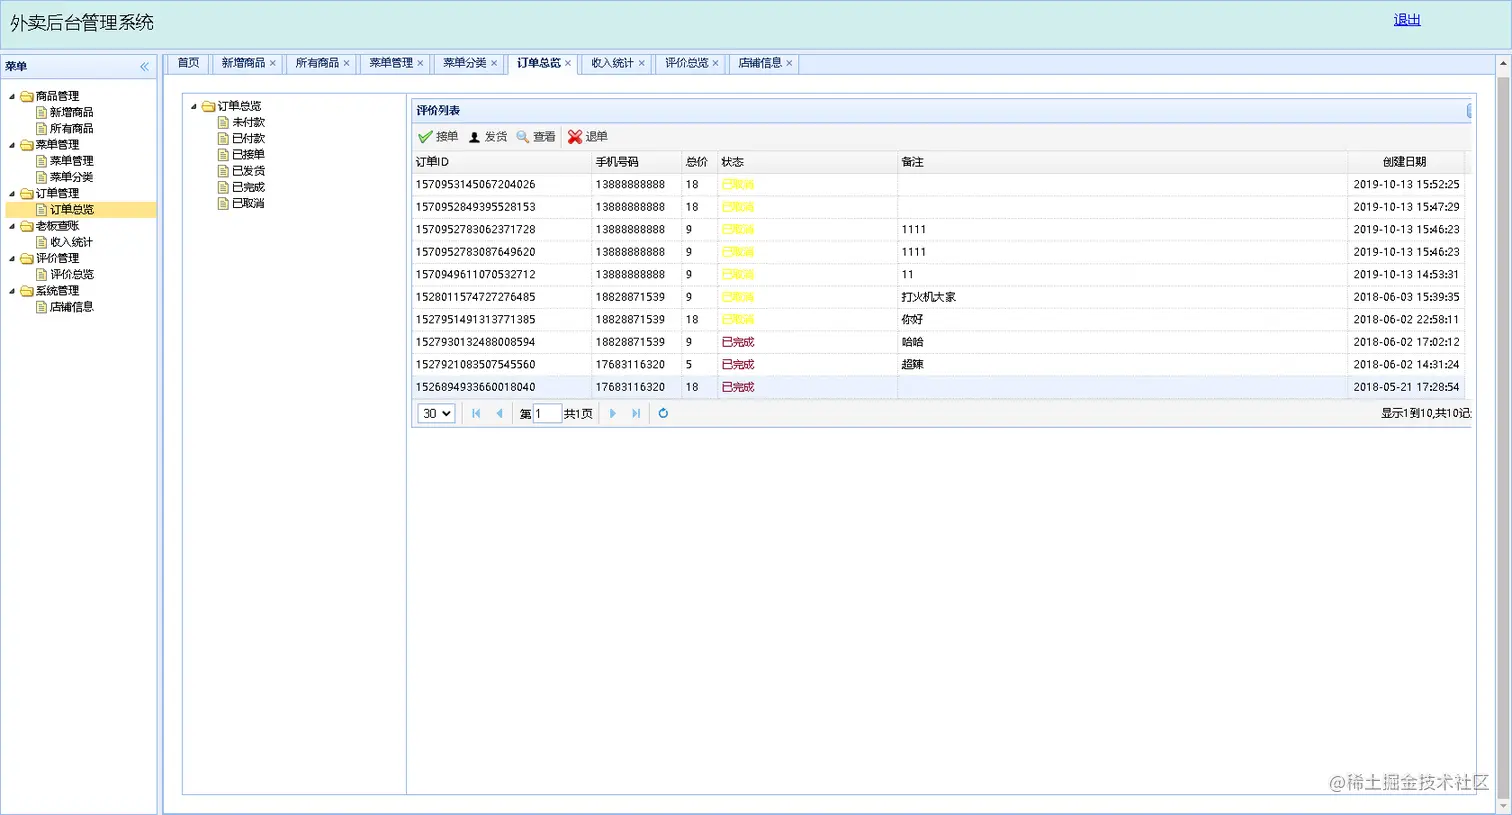This screenshot has width=1512, height=815.
Task: Select order row 1570953145067204026
Action: coord(940,185)
